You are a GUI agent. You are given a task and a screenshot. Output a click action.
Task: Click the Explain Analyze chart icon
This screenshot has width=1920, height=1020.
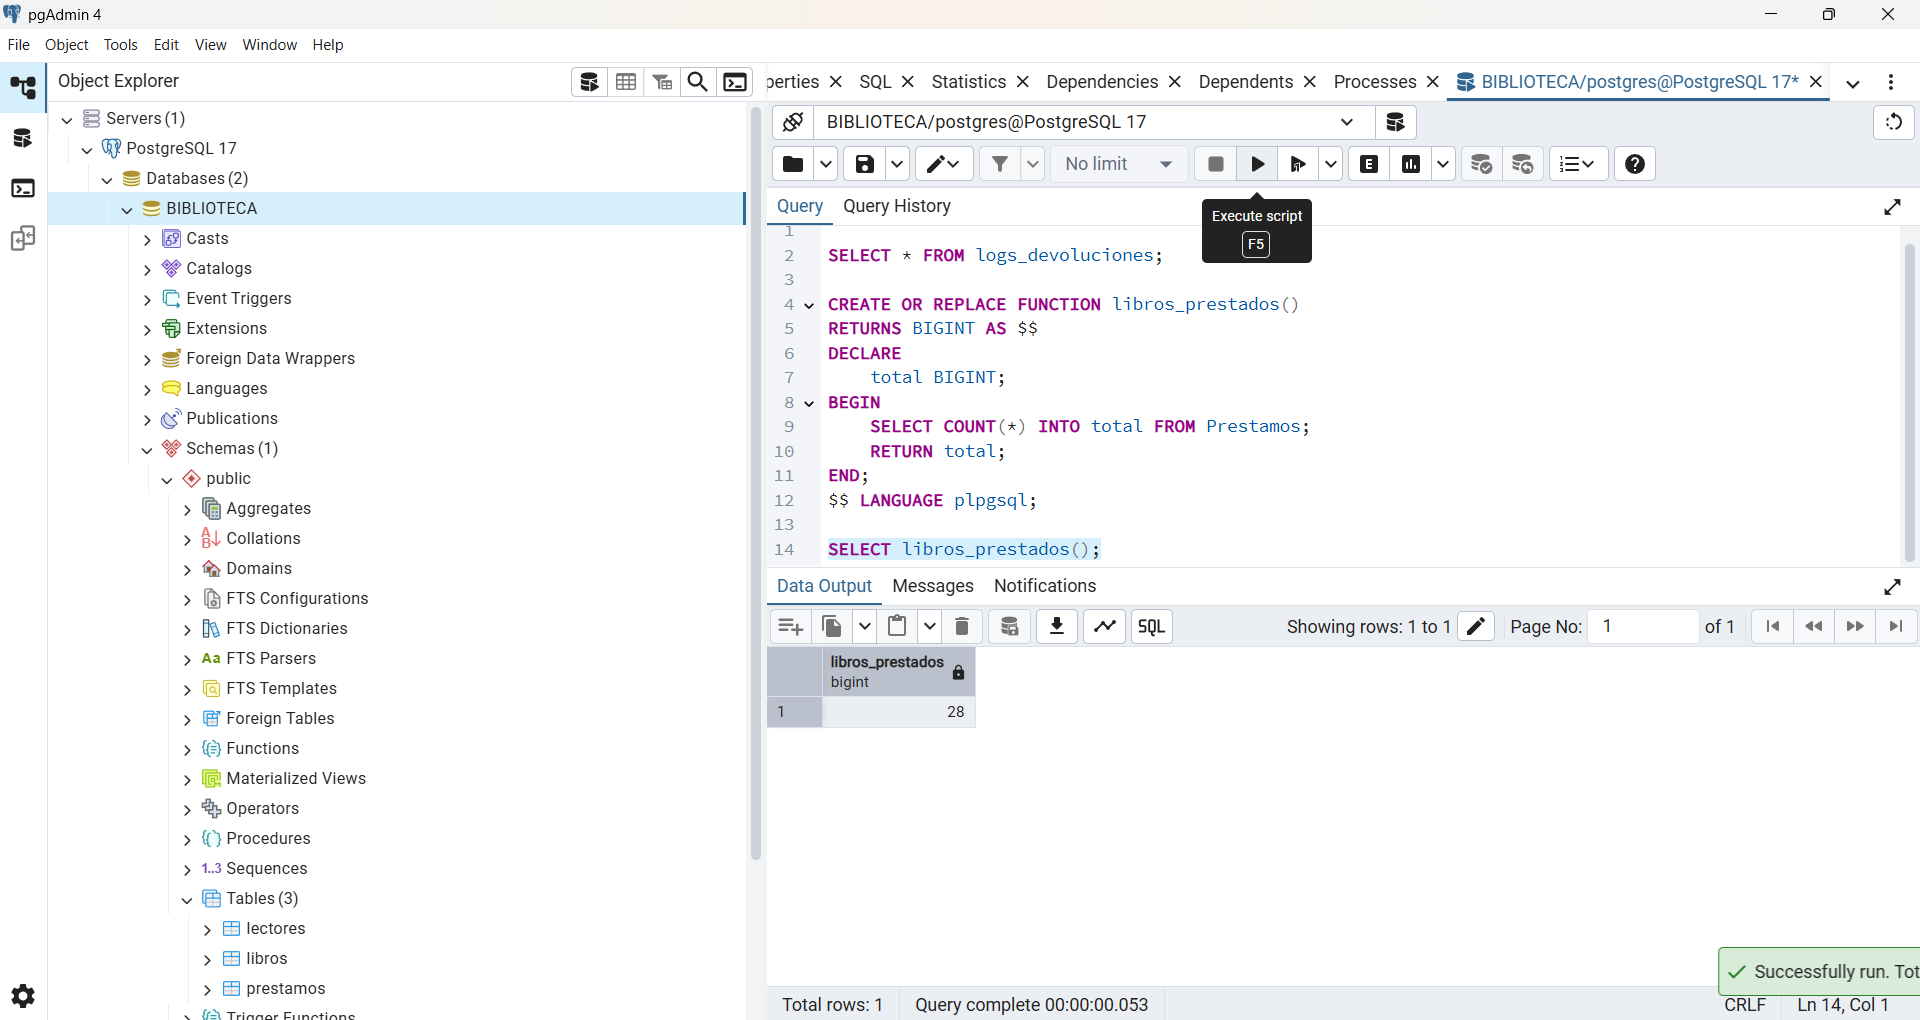tap(1411, 164)
